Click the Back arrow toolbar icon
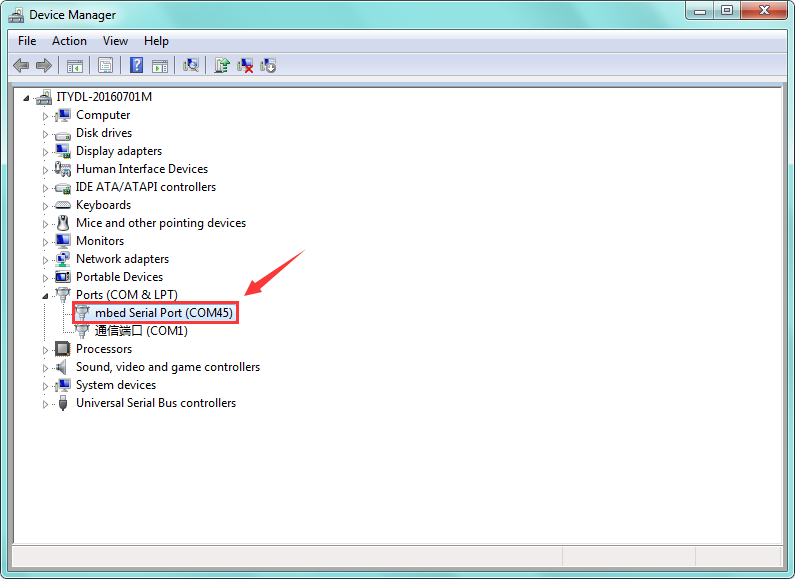The height and width of the screenshot is (579, 795). (21, 65)
